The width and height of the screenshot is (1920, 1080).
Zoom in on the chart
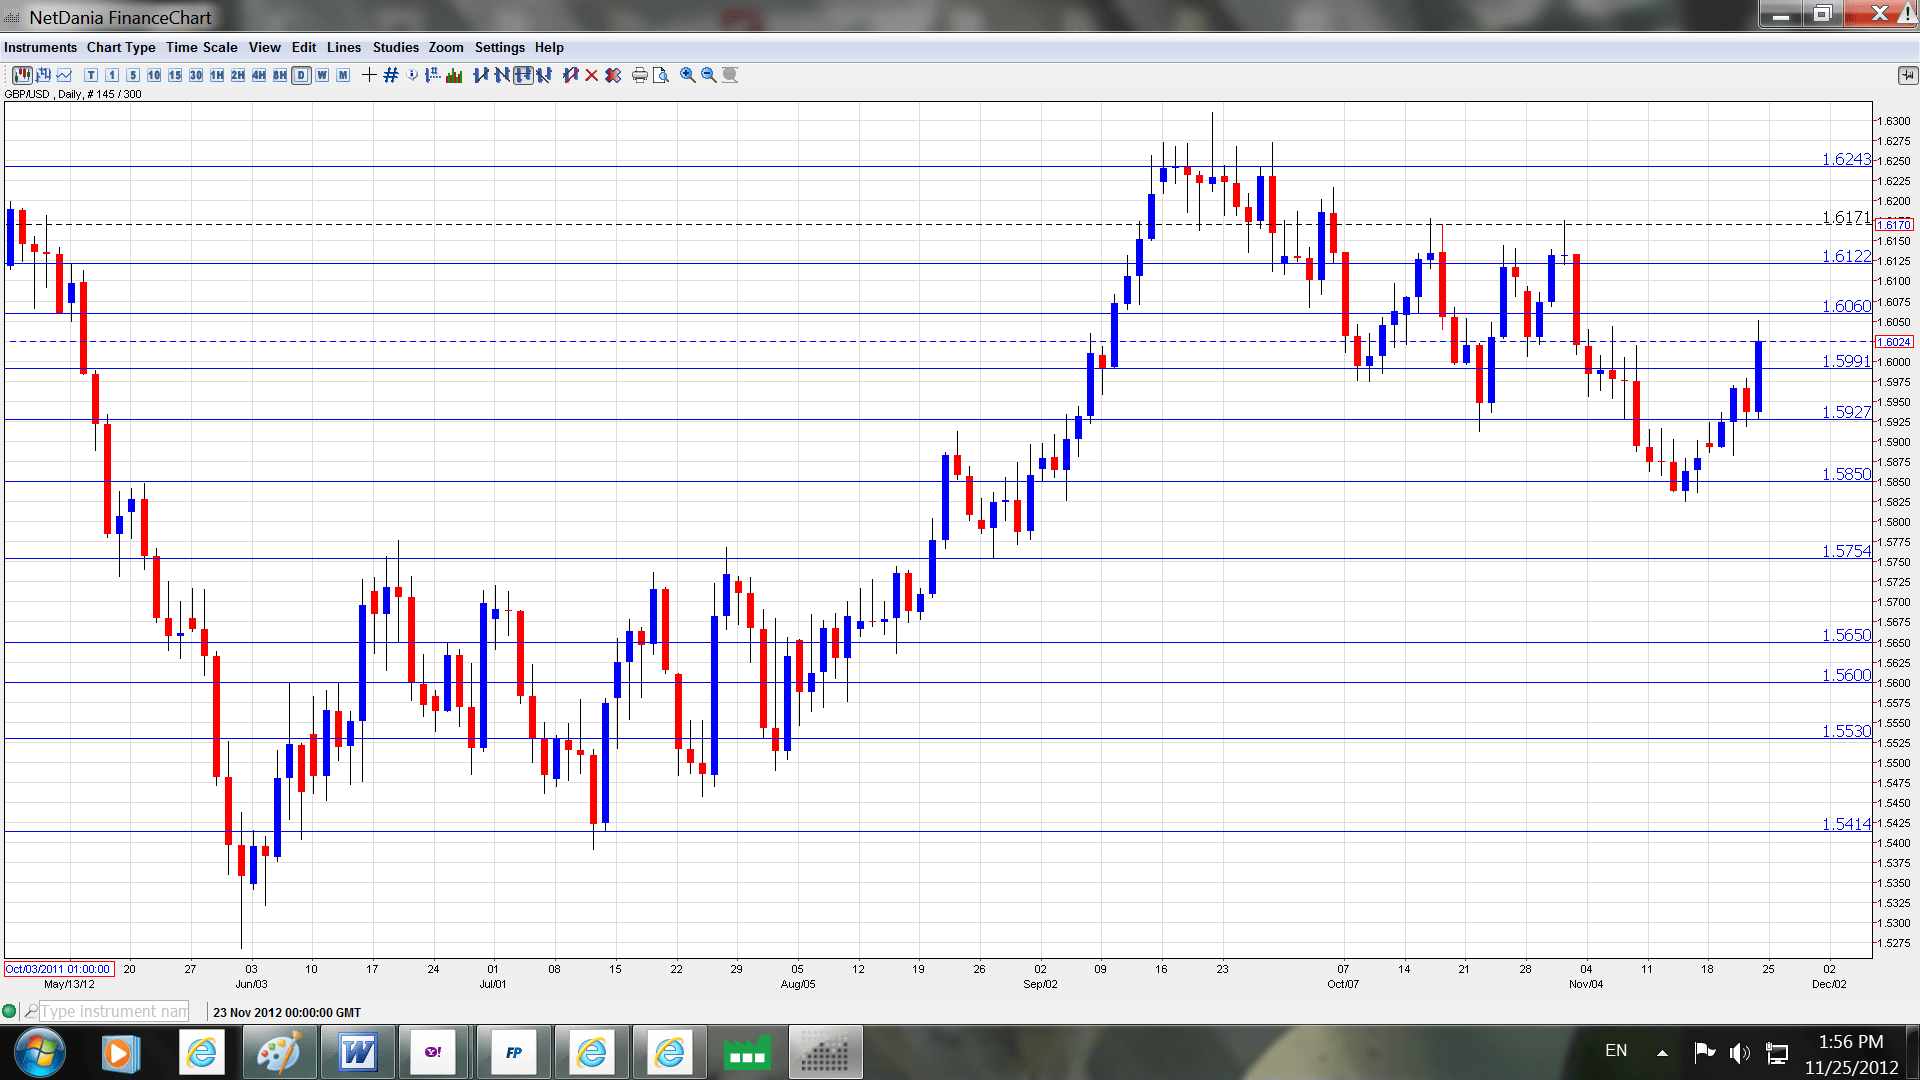click(688, 75)
